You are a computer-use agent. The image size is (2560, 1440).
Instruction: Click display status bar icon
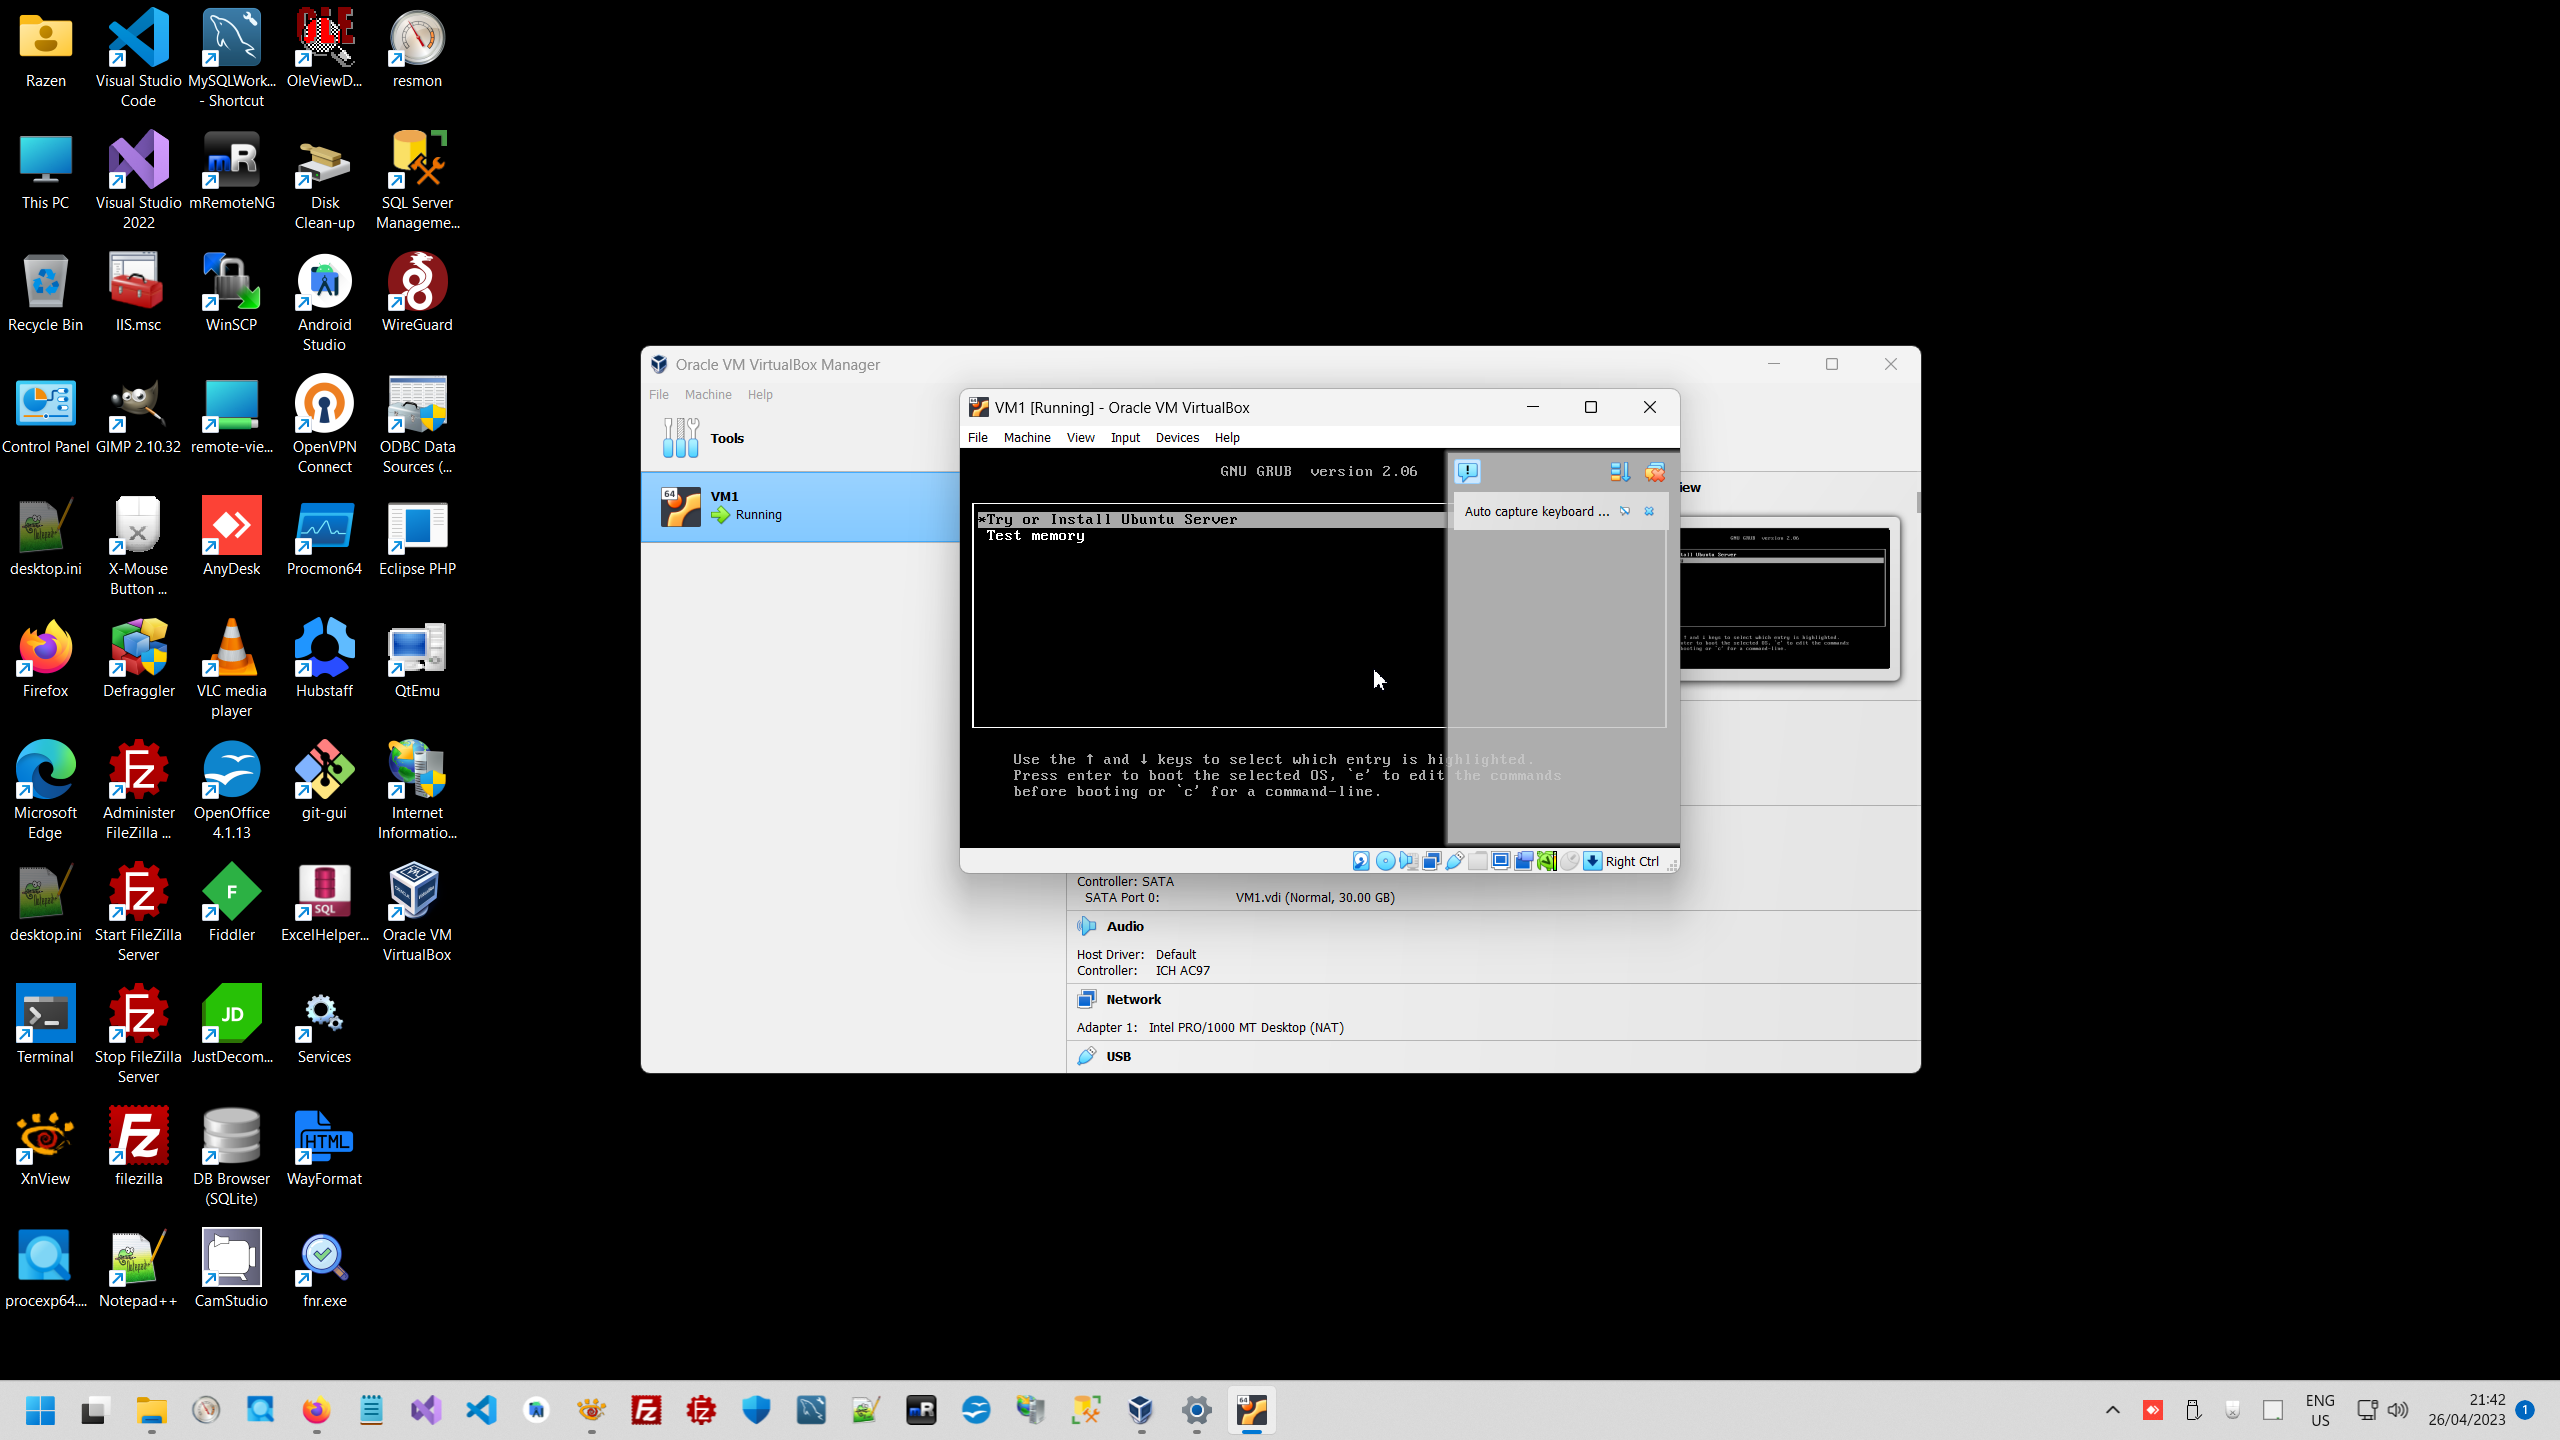(x=1500, y=861)
